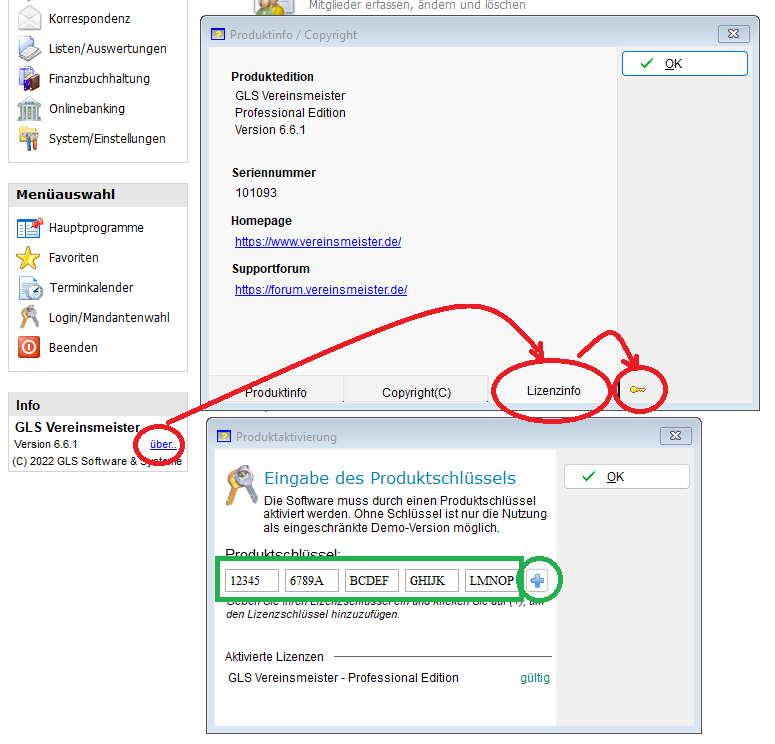
Task: Click the red Beenden power icon
Action: tap(29, 347)
